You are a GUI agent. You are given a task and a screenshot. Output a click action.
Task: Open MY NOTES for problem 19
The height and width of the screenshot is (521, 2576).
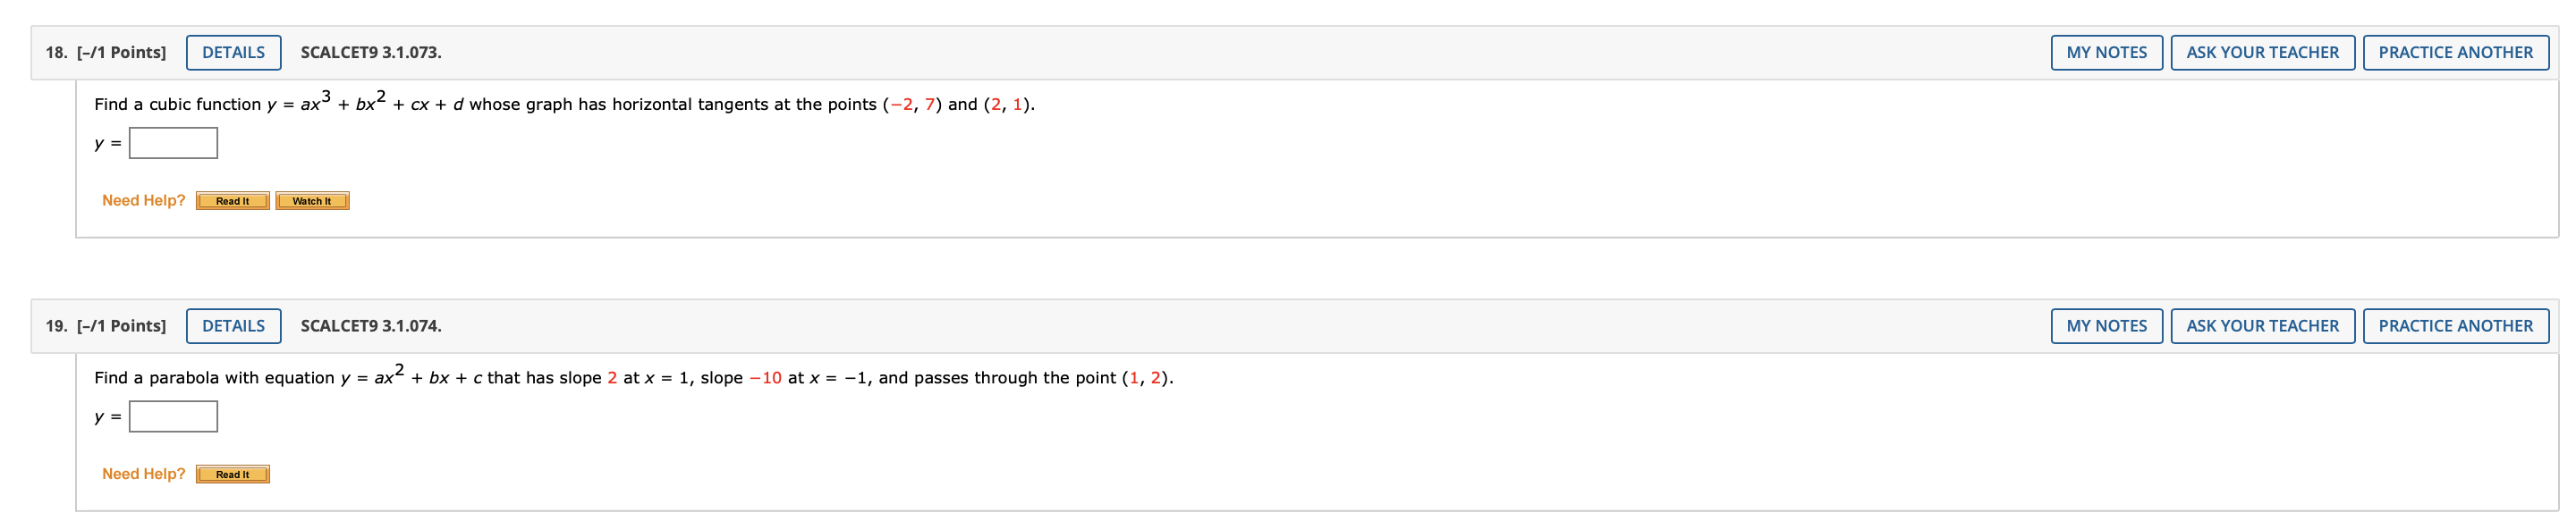(x=2105, y=325)
